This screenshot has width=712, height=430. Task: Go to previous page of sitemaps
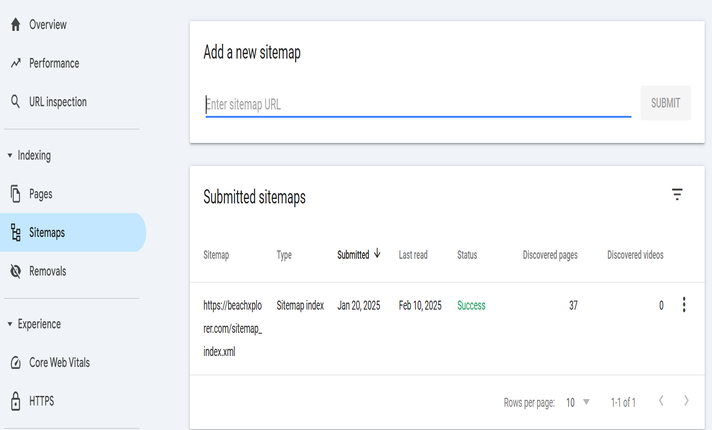(660, 401)
